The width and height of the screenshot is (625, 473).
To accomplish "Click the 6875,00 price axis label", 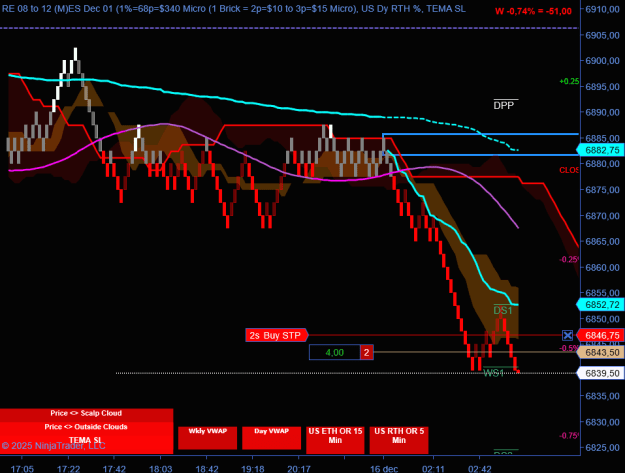I will (602, 190).
